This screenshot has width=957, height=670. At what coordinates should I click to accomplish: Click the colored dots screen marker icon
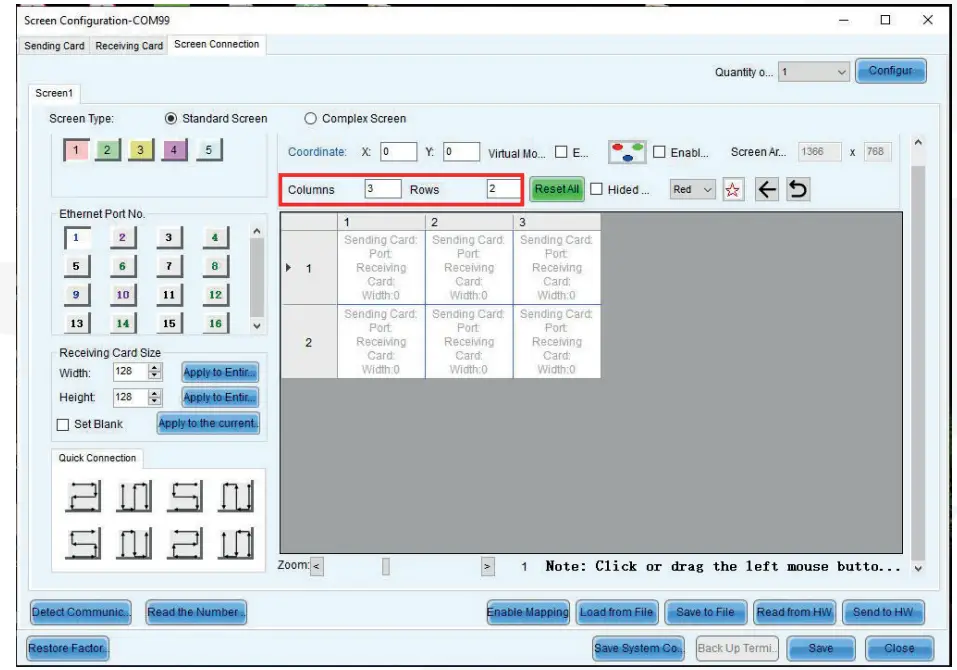tap(628, 150)
